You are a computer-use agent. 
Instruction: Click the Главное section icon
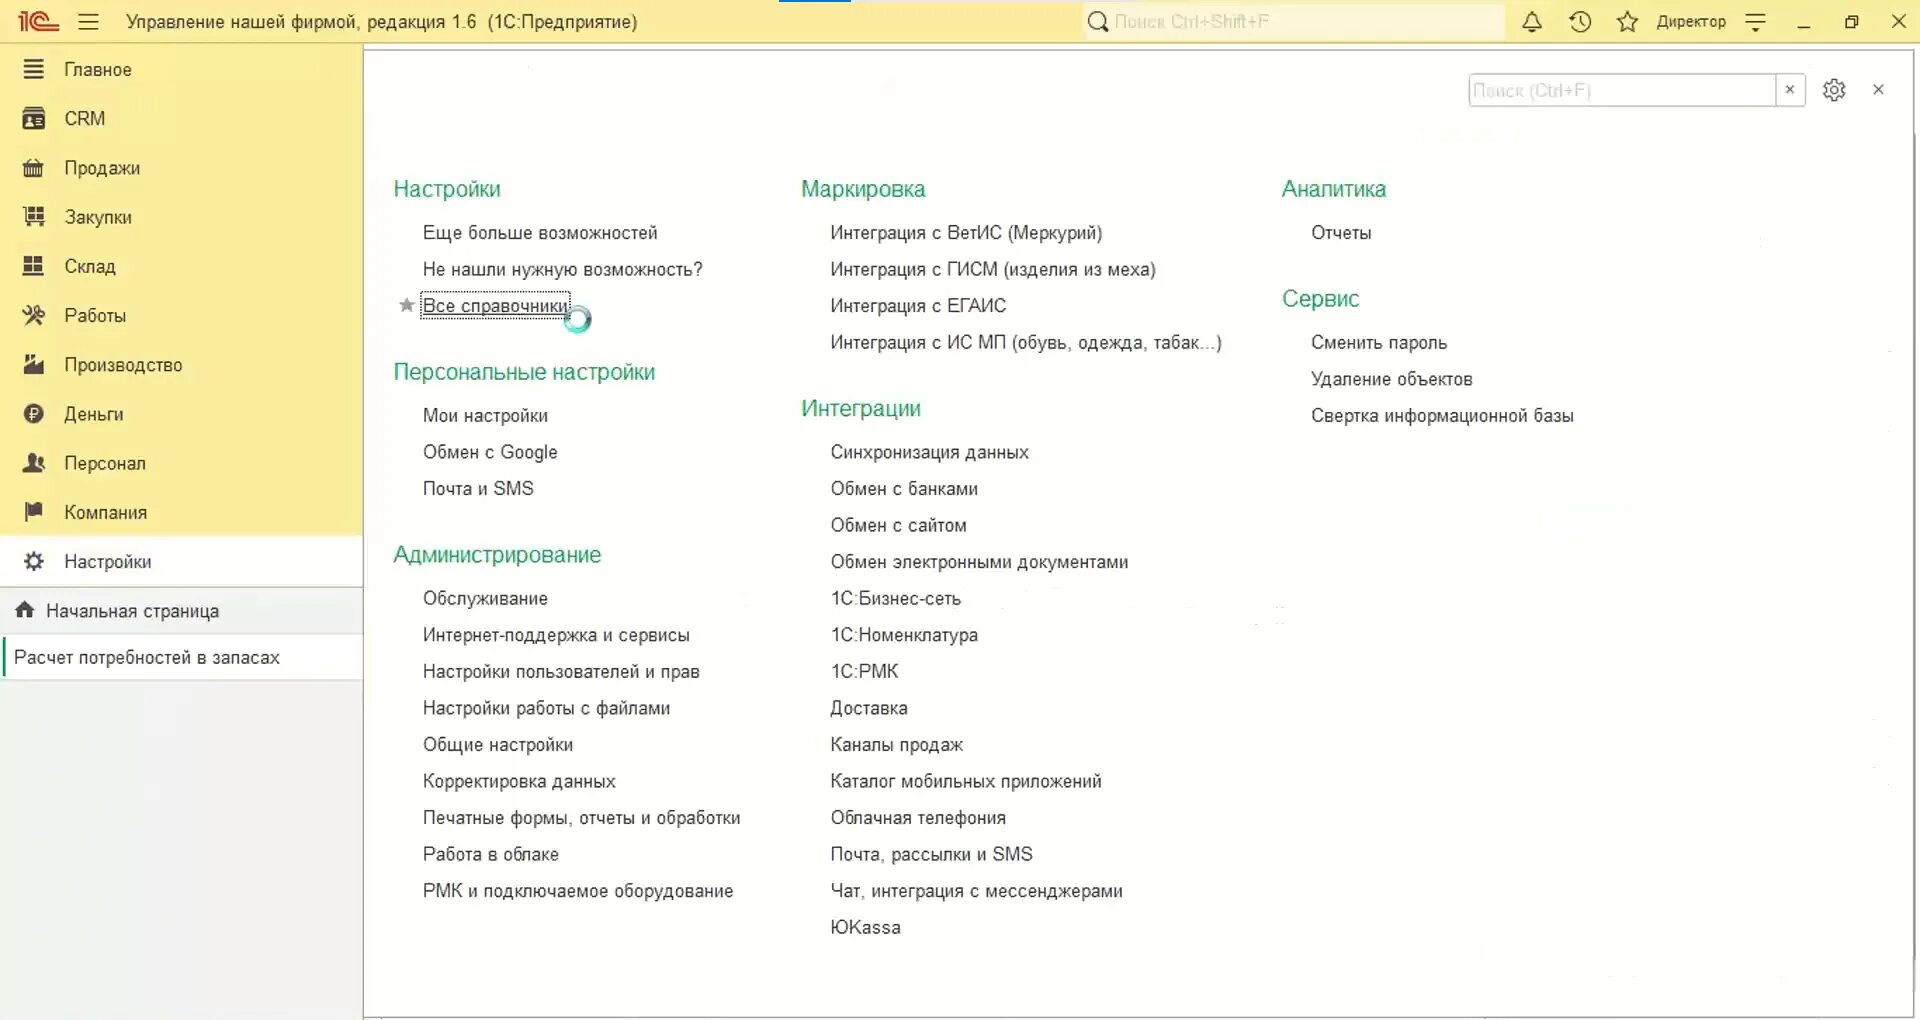34,69
